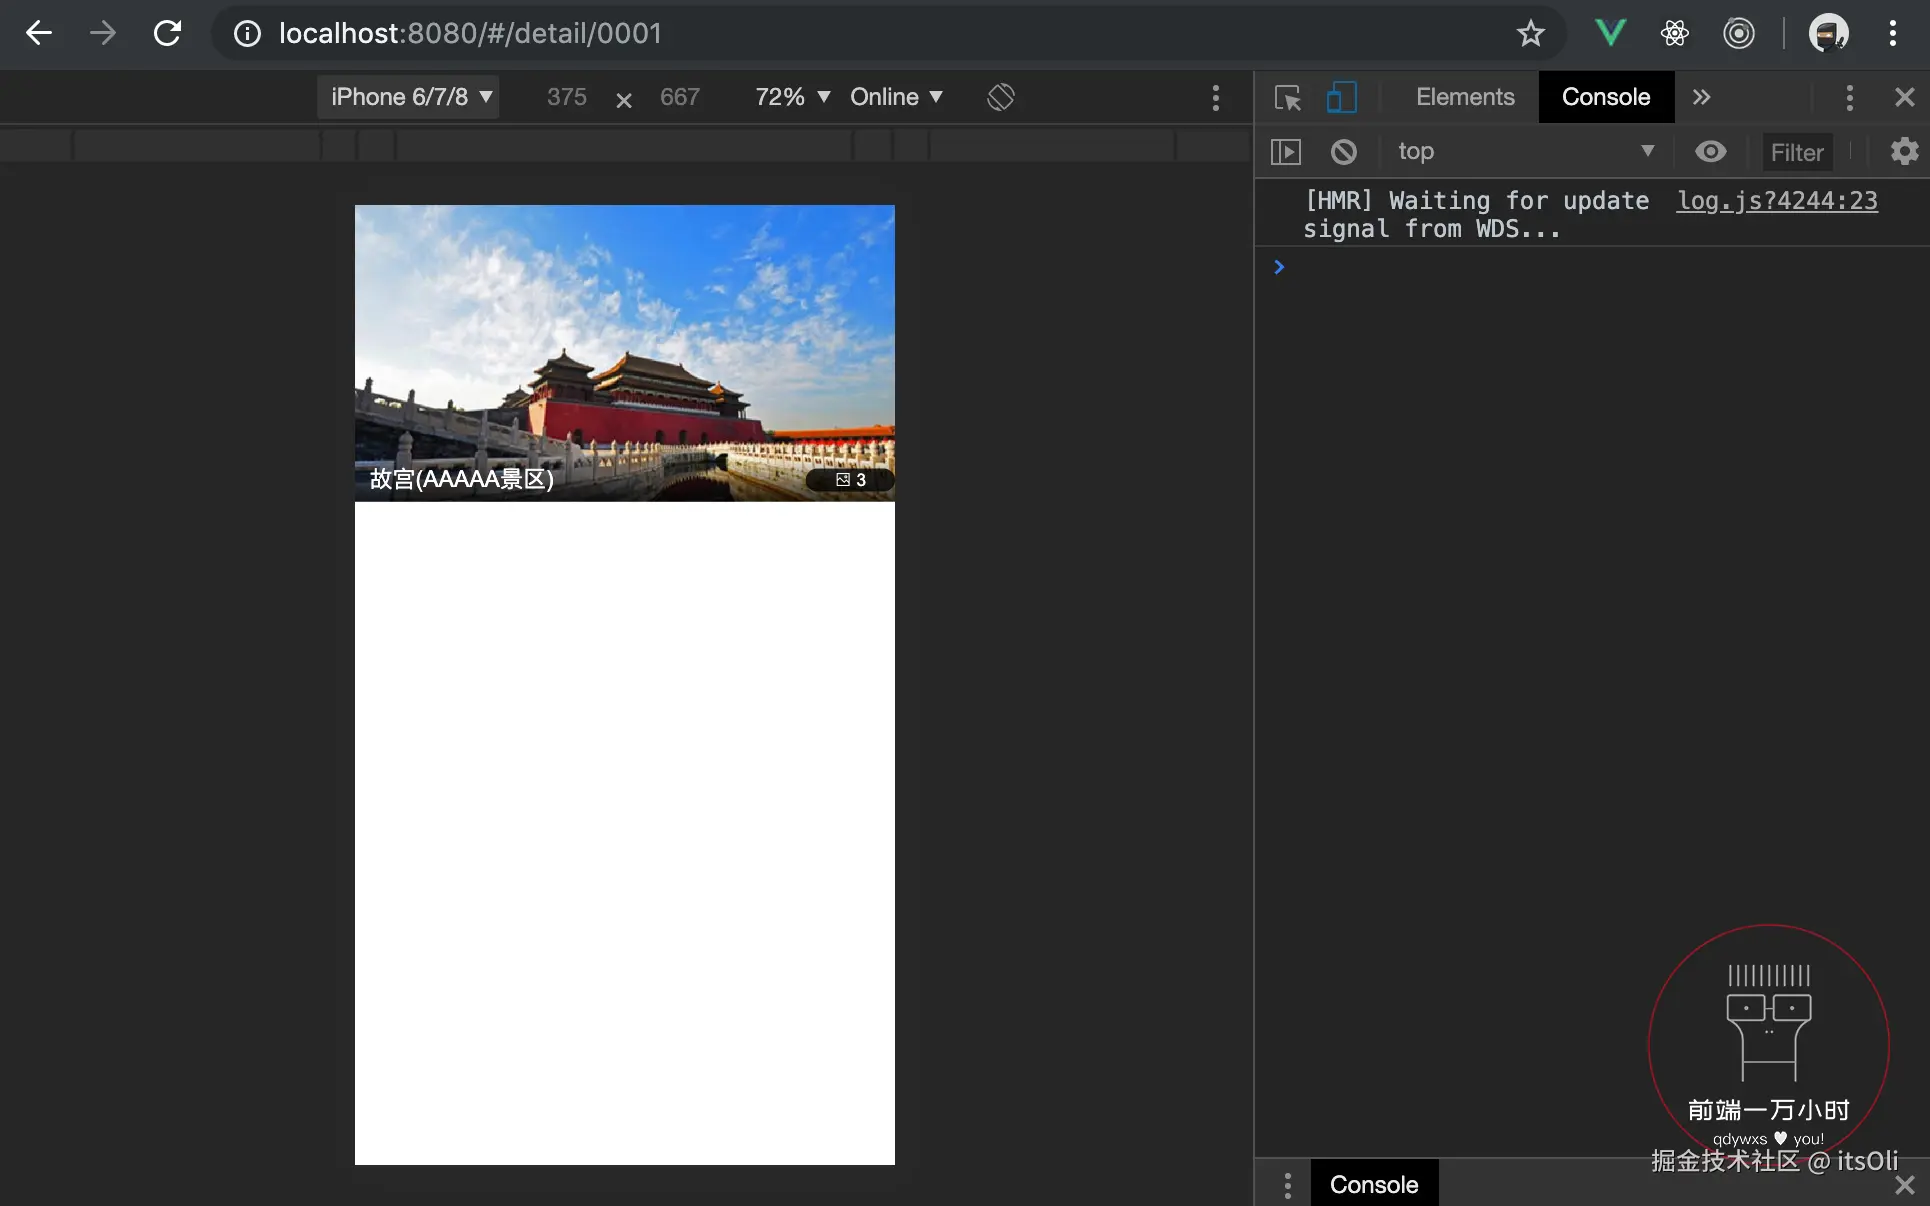1930x1206 pixels.
Task: Open the log.js?4244:23 source link
Action: (1777, 200)
